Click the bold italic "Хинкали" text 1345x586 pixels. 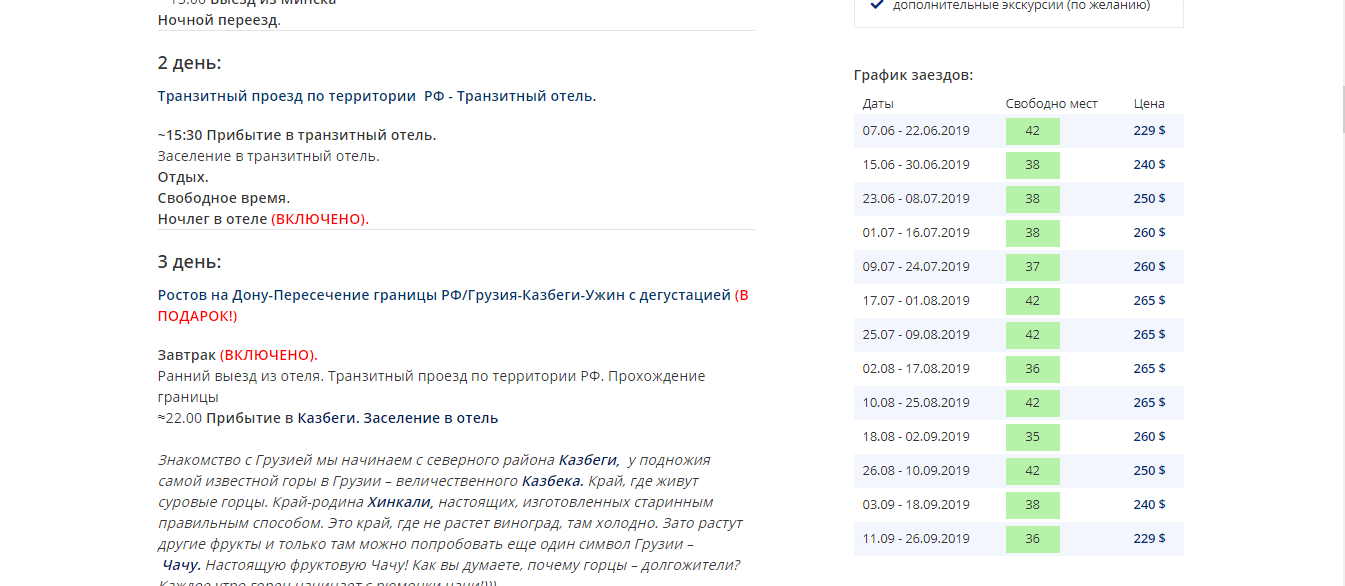click(x=399, y=502)
